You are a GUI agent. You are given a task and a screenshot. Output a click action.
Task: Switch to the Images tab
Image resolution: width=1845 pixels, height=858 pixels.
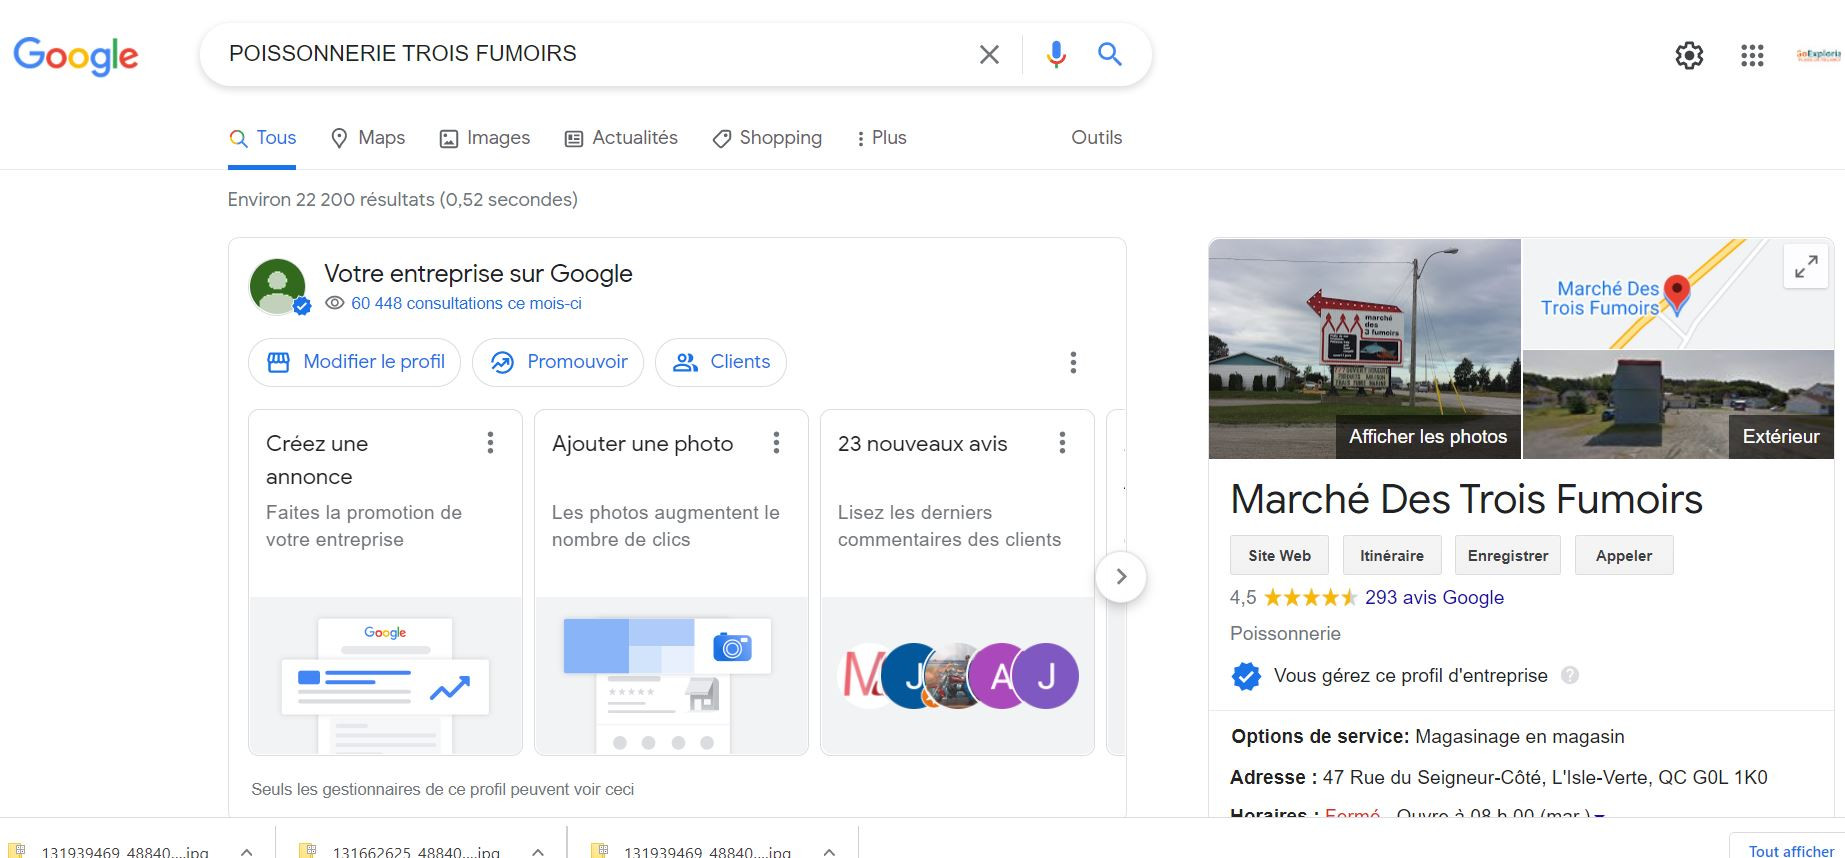pos(485,138)
